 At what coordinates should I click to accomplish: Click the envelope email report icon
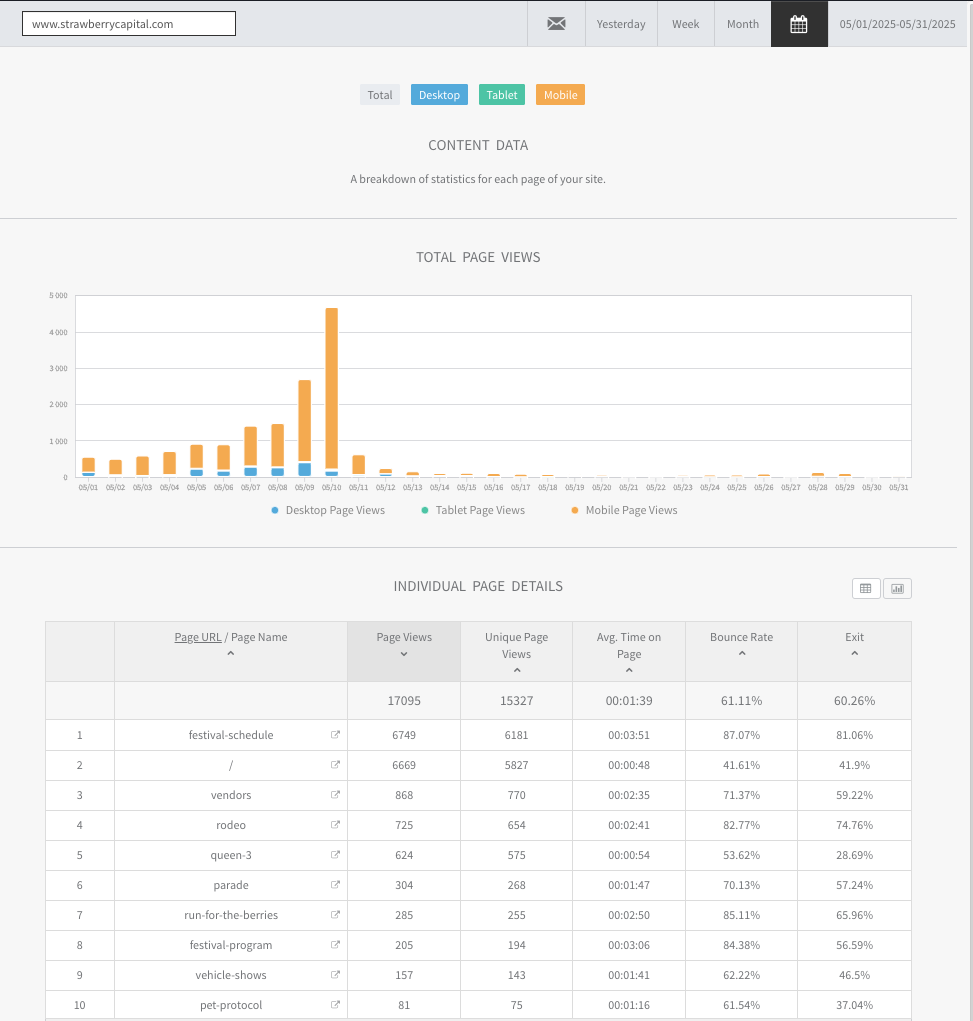pyautogui.click(x=556, y=24)
